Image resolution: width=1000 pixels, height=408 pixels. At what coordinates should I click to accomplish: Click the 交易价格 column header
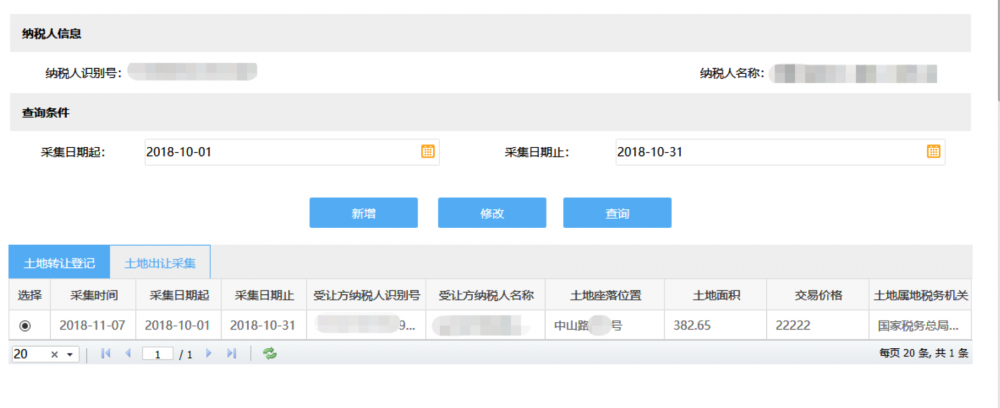click(x=818, y=295)
